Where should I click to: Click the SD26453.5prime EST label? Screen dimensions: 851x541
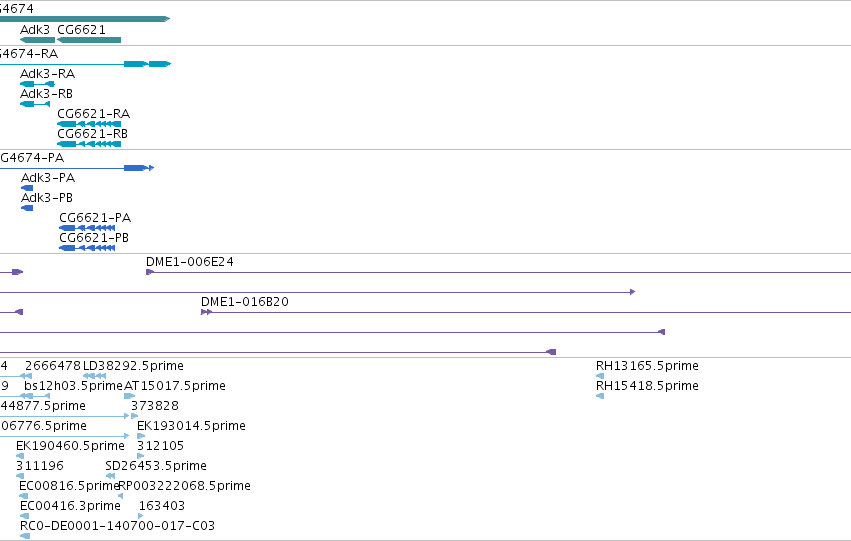156,466
